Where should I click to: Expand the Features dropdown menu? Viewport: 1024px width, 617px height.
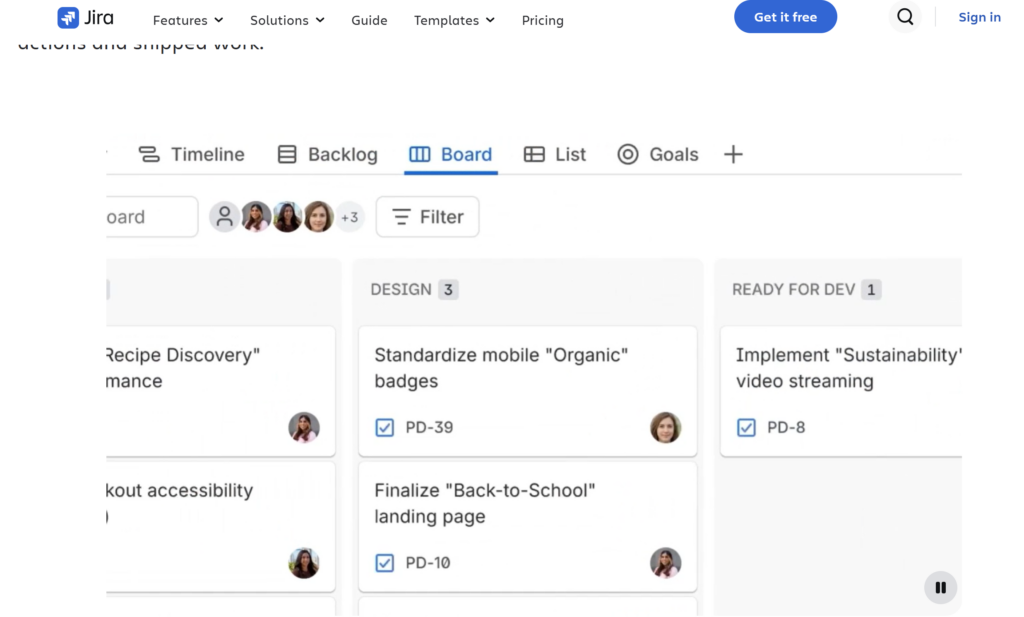point(188,20)
